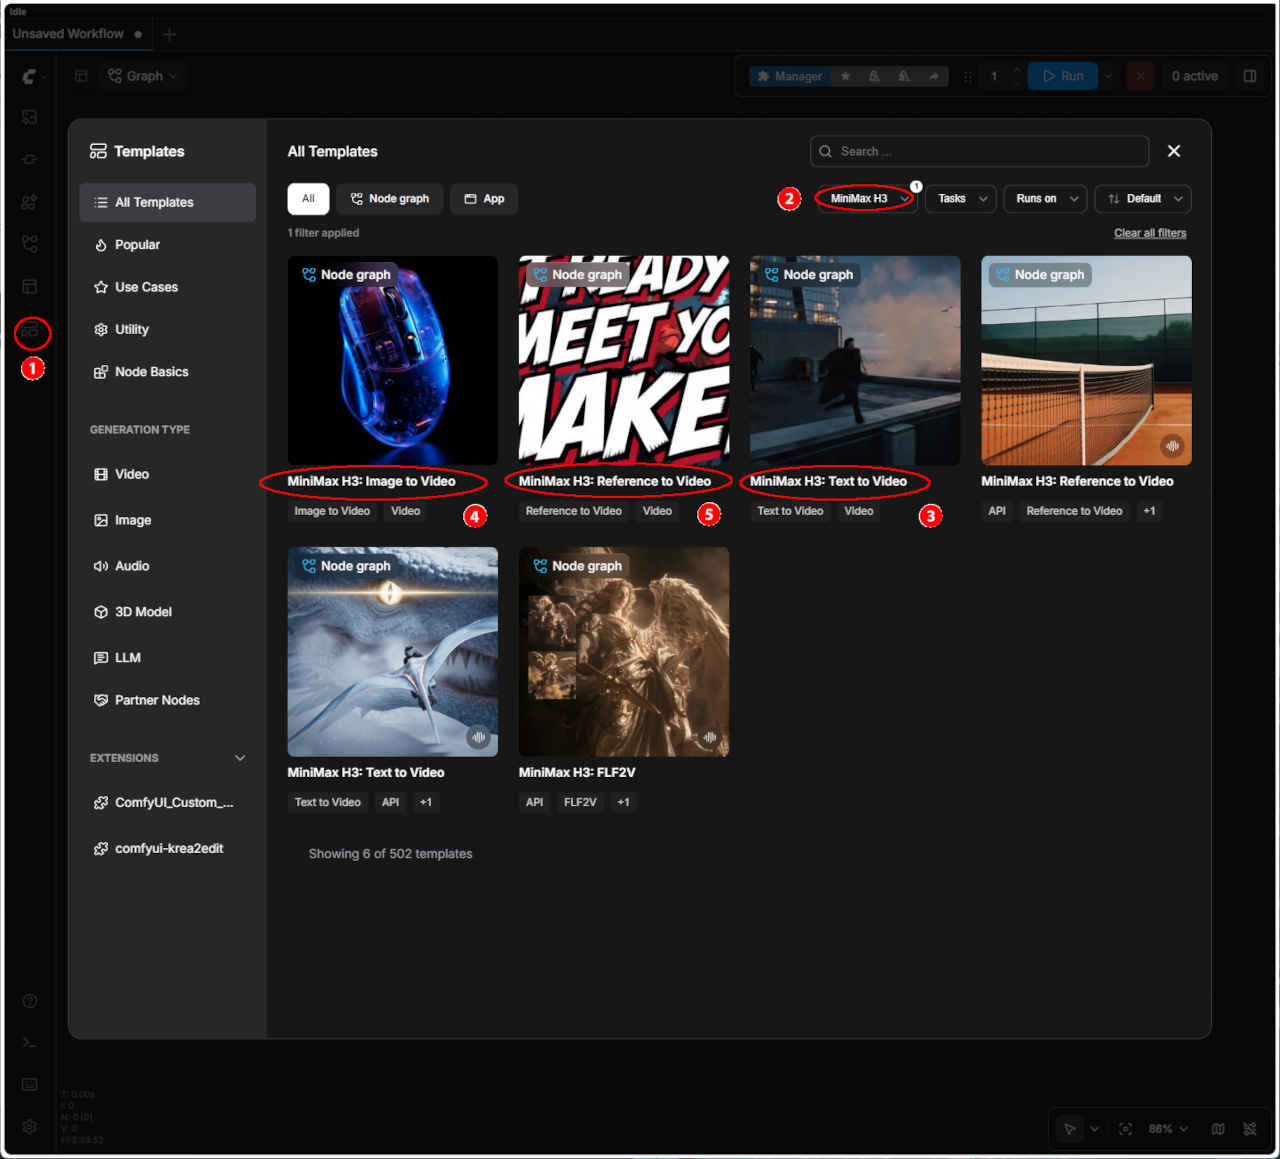Select the Node graph filter tab
The width and height of the screenshot is (1280, 1159).
click(x=390, y=199)
